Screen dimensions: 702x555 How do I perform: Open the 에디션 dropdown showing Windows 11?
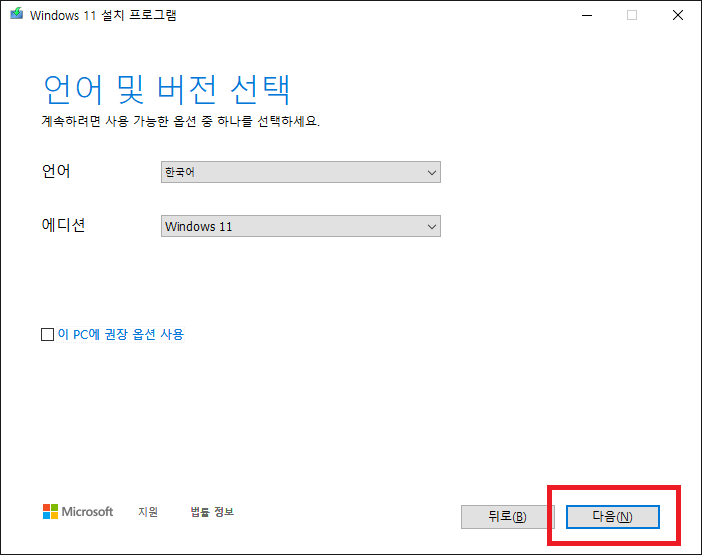click(300, 226)
